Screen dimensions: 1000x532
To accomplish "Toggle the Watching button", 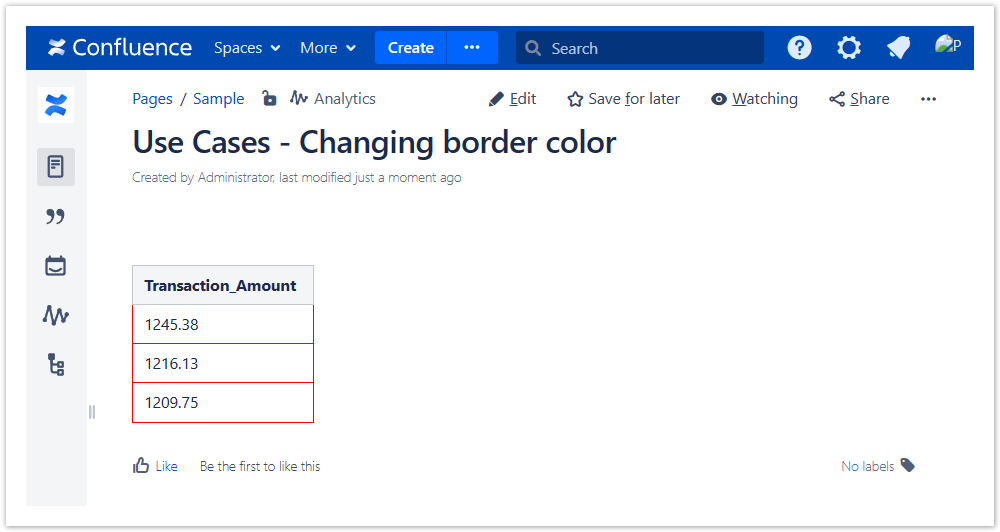I will 754,99.
